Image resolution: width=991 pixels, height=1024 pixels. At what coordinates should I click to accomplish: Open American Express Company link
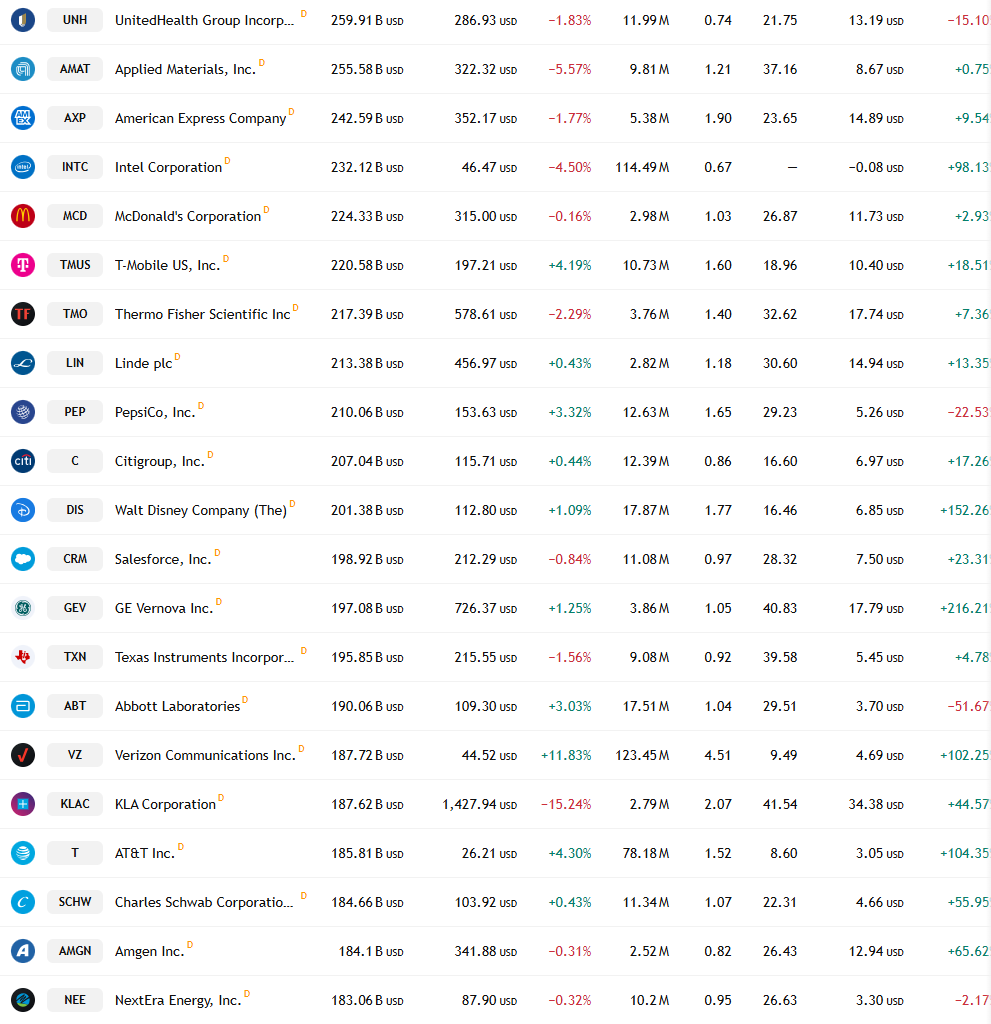click(x=201, y=118)
